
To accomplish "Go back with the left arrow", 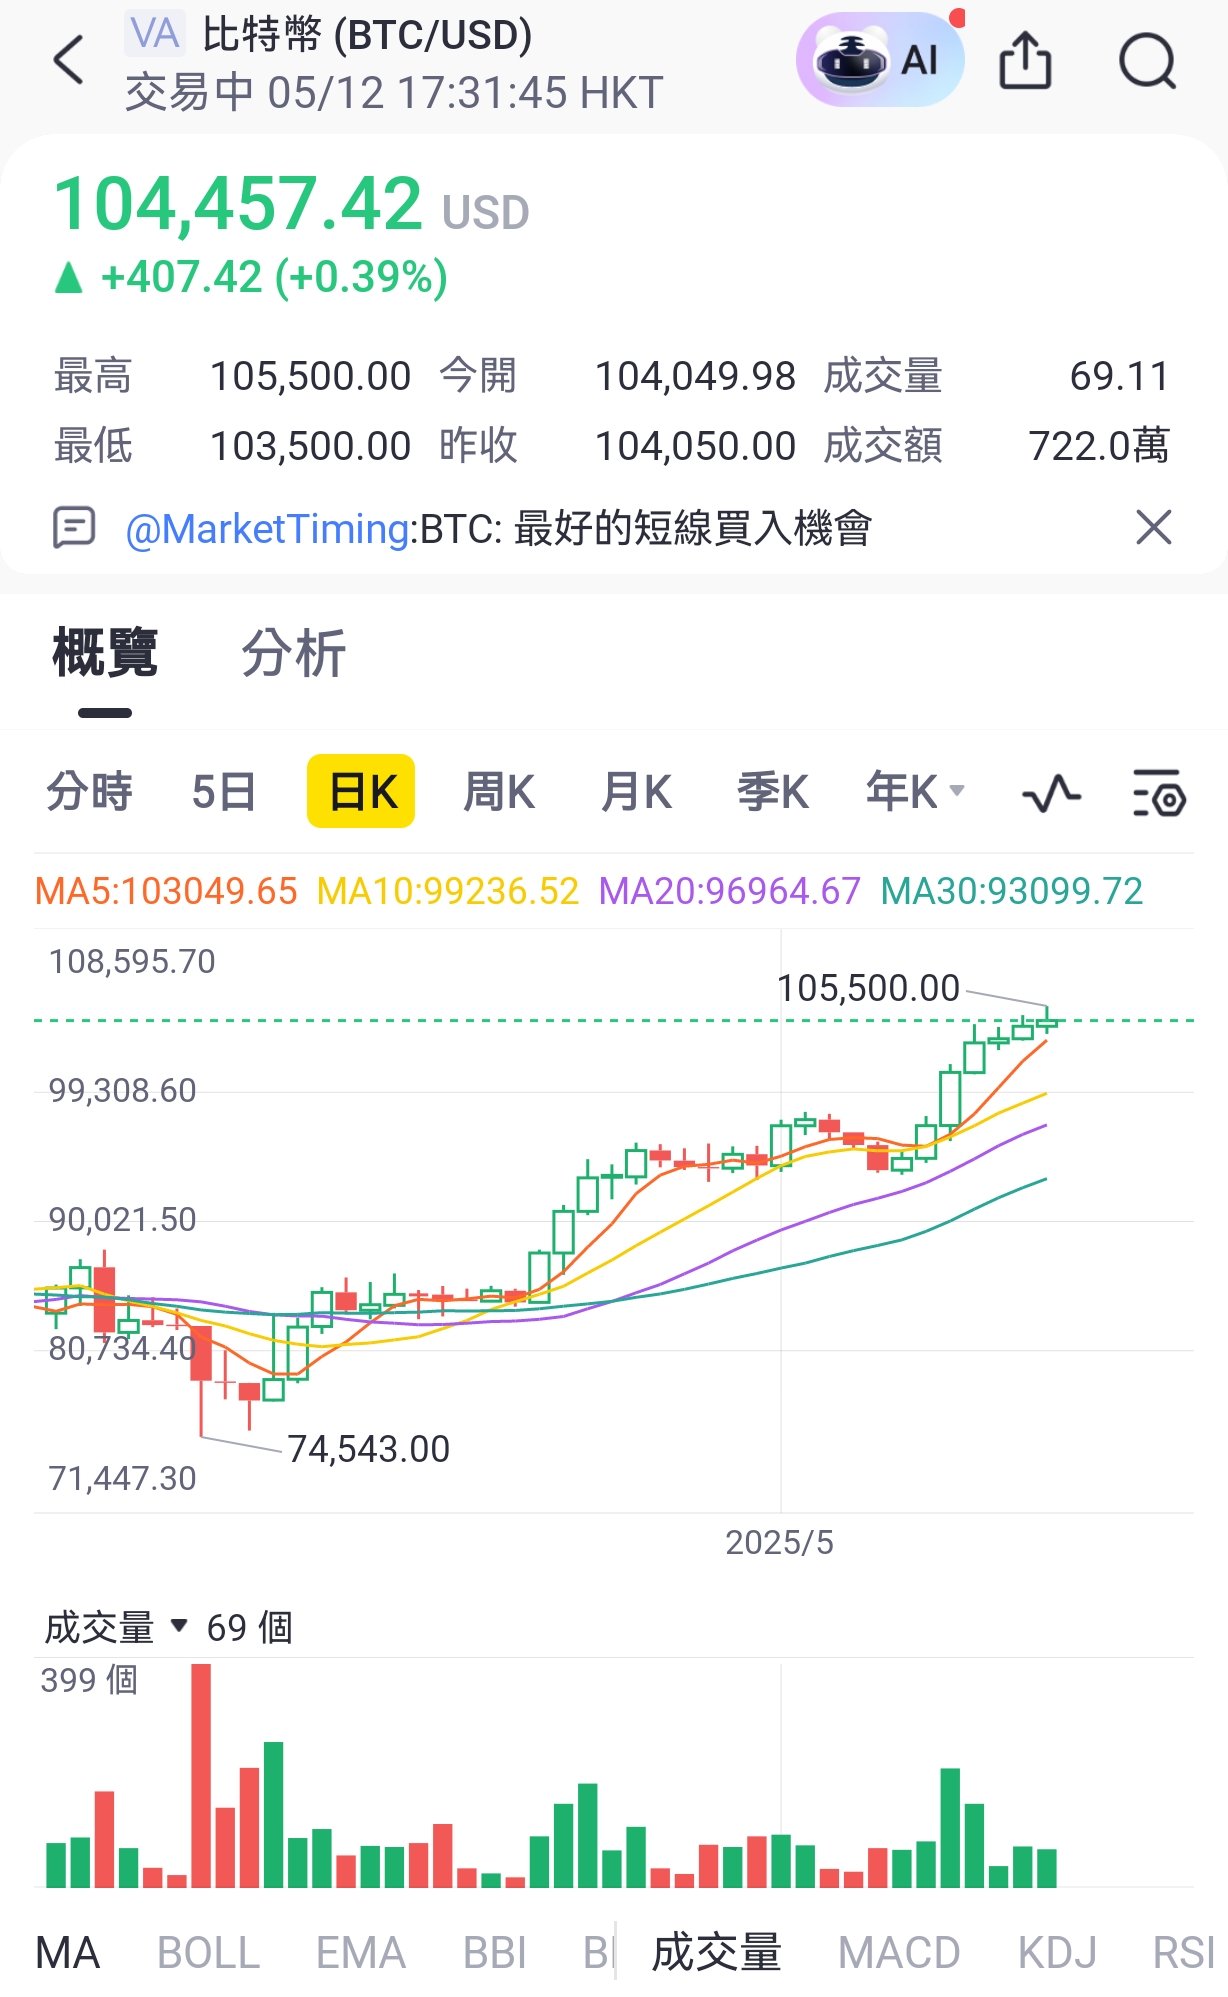I will tap(68, 60).
